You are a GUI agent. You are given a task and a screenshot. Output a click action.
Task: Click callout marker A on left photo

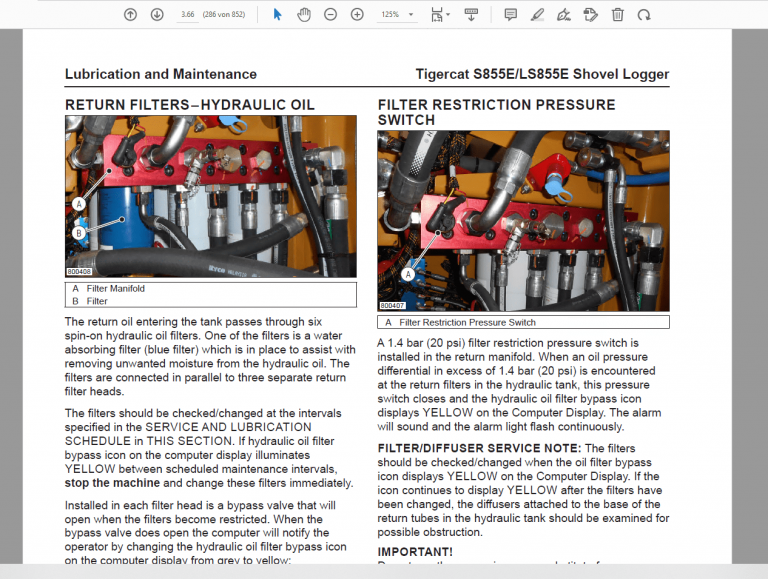[79, 204]
